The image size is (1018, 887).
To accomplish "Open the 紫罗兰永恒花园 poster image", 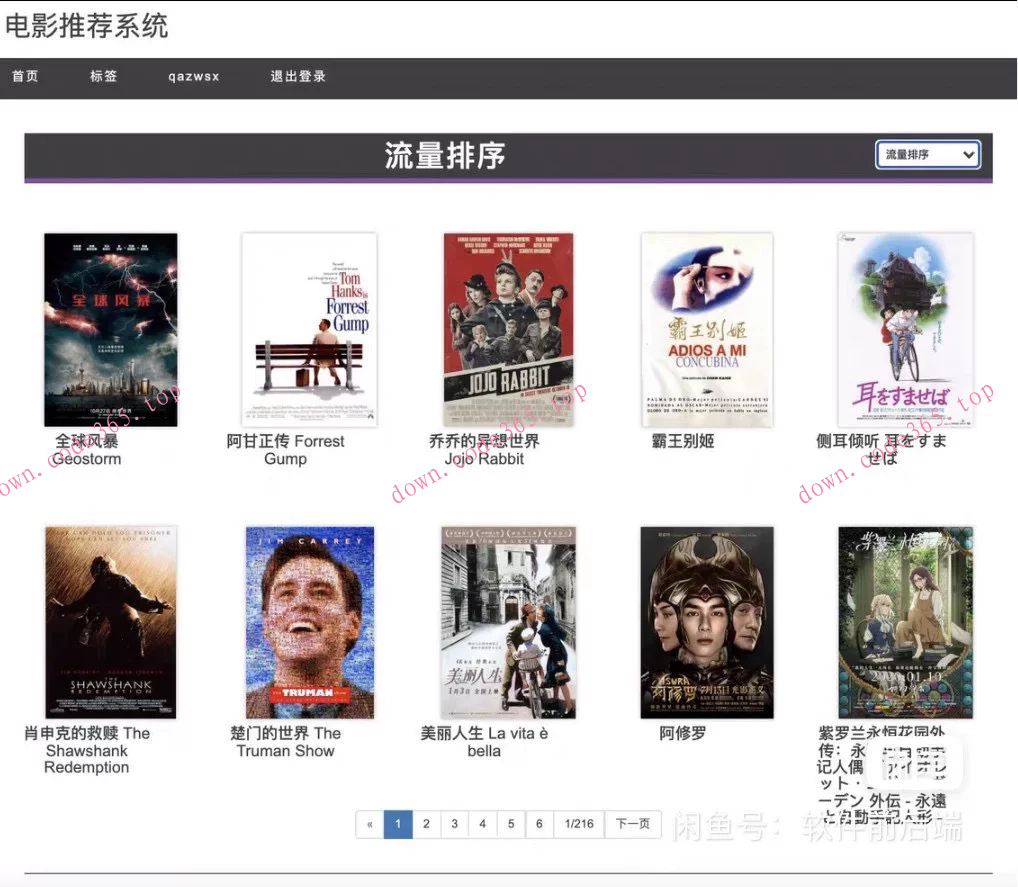I will [906, 623].
